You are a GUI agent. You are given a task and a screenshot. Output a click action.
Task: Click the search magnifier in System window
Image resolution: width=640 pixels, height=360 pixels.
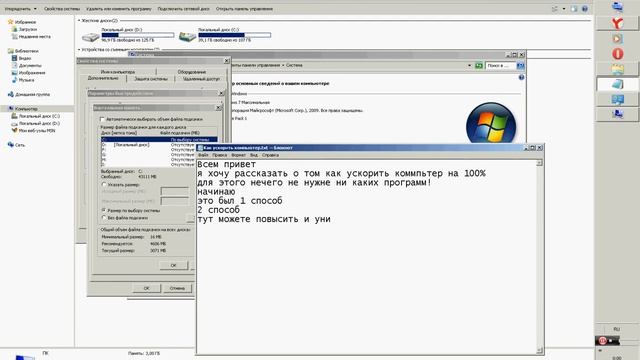pyautogui.click(x=520, y=65)
